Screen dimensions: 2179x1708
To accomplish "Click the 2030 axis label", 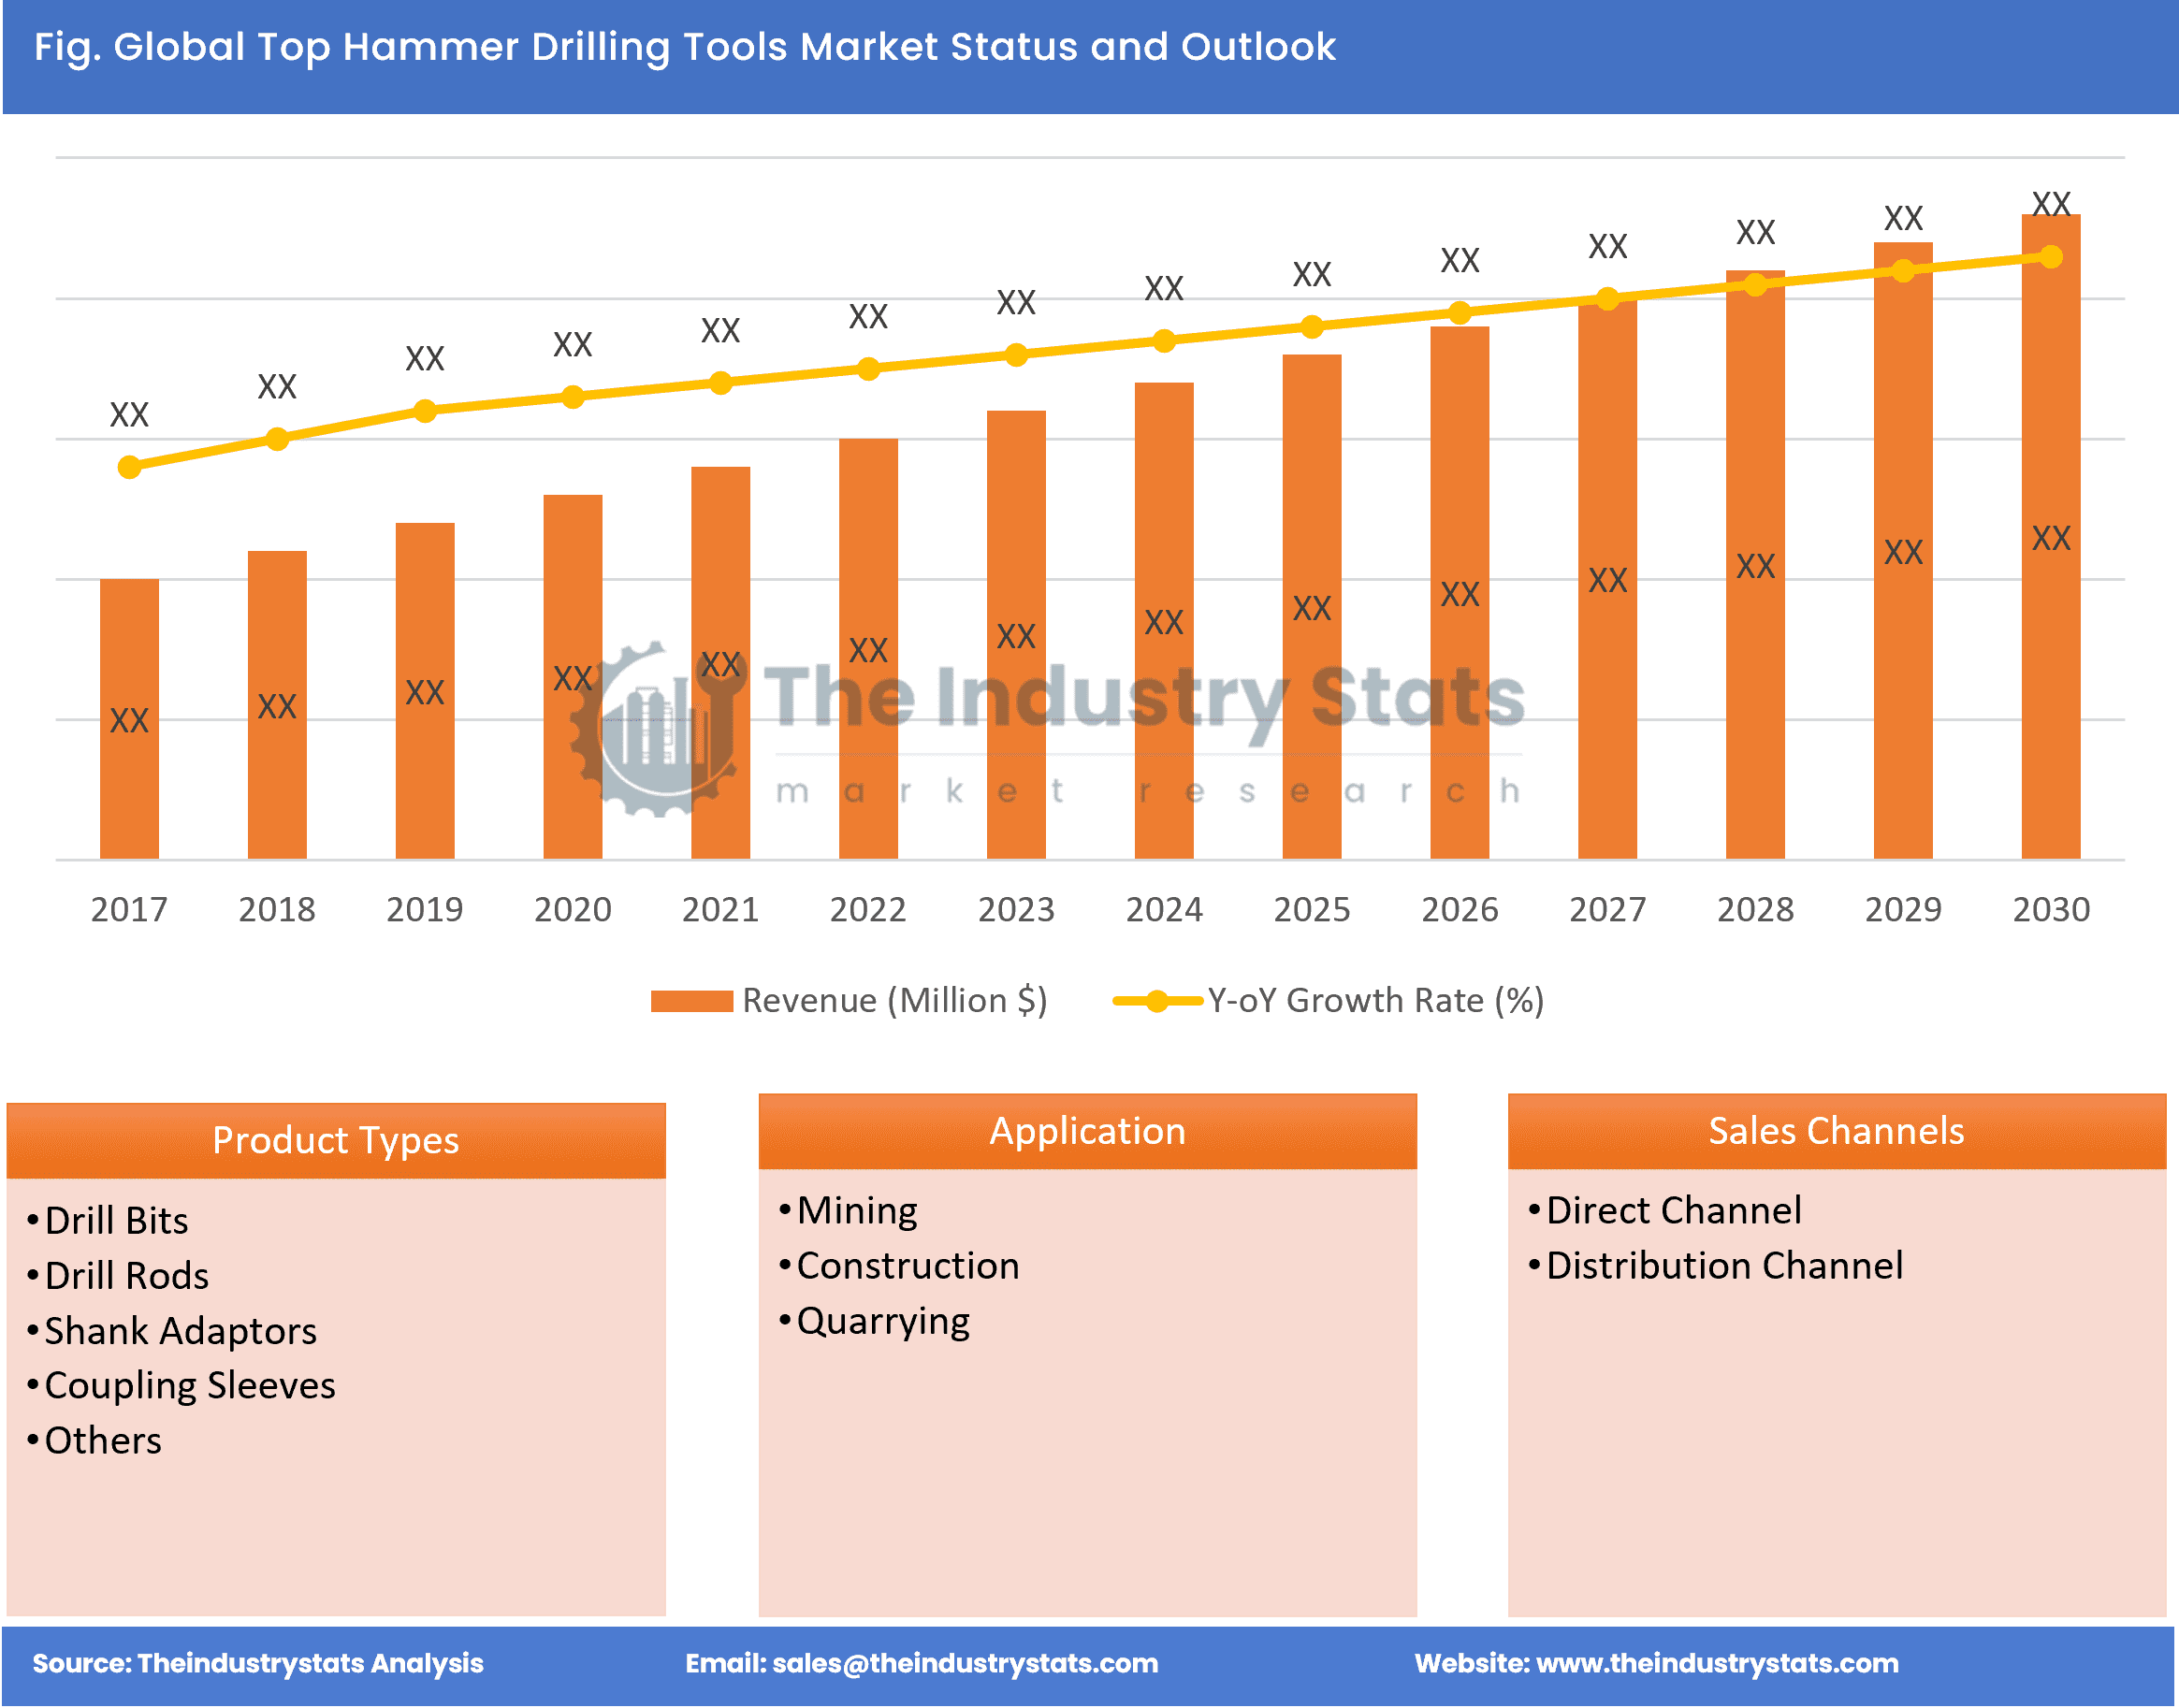I will coord(2051,909).
